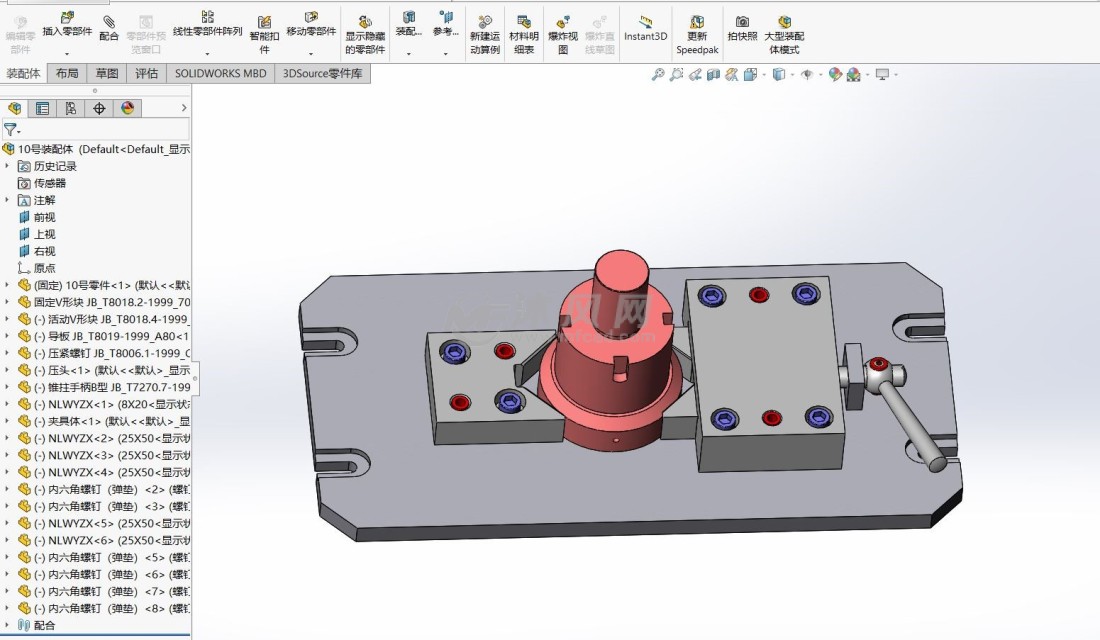
Task: Select the 前视 front plane
Action: 37,218
